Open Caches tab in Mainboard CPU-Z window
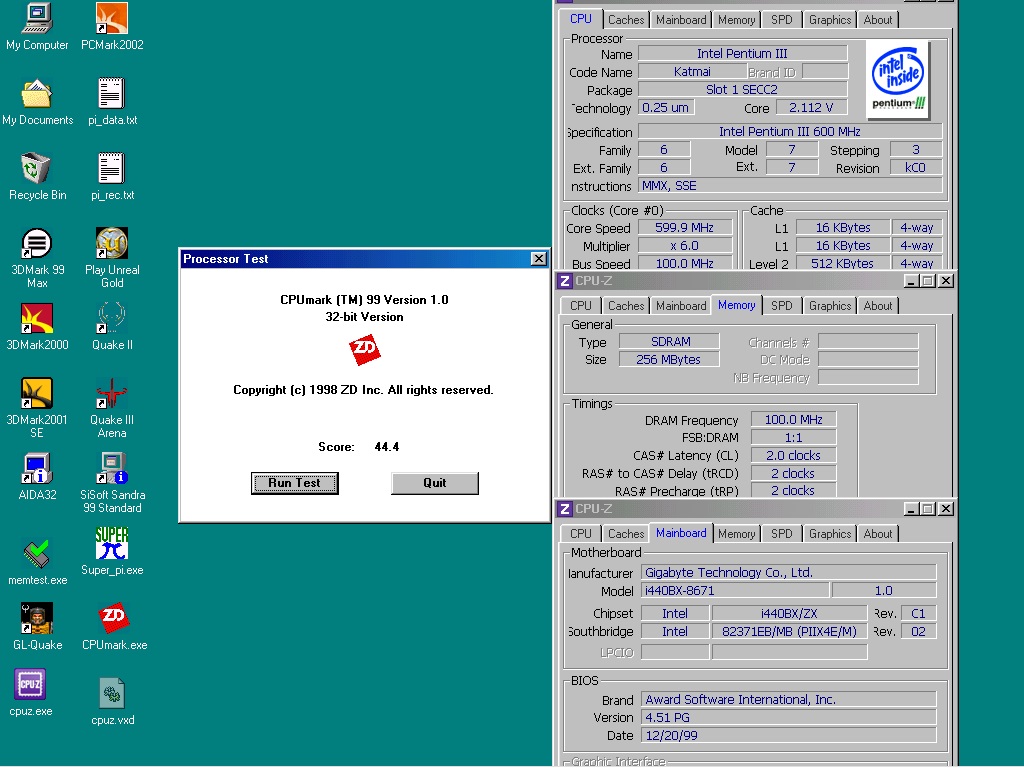1024x768 pixels. (x=626, y=534)
